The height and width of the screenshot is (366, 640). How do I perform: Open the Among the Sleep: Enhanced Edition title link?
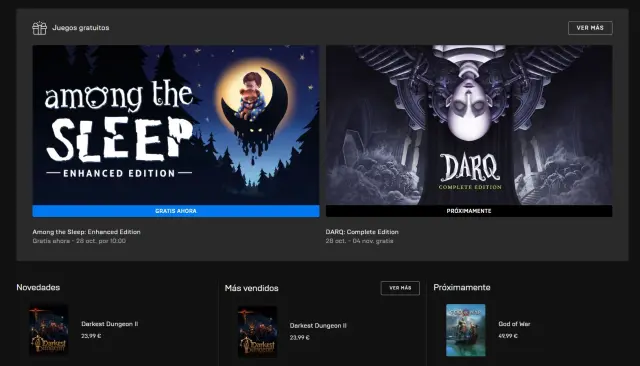tap(87, 232)
